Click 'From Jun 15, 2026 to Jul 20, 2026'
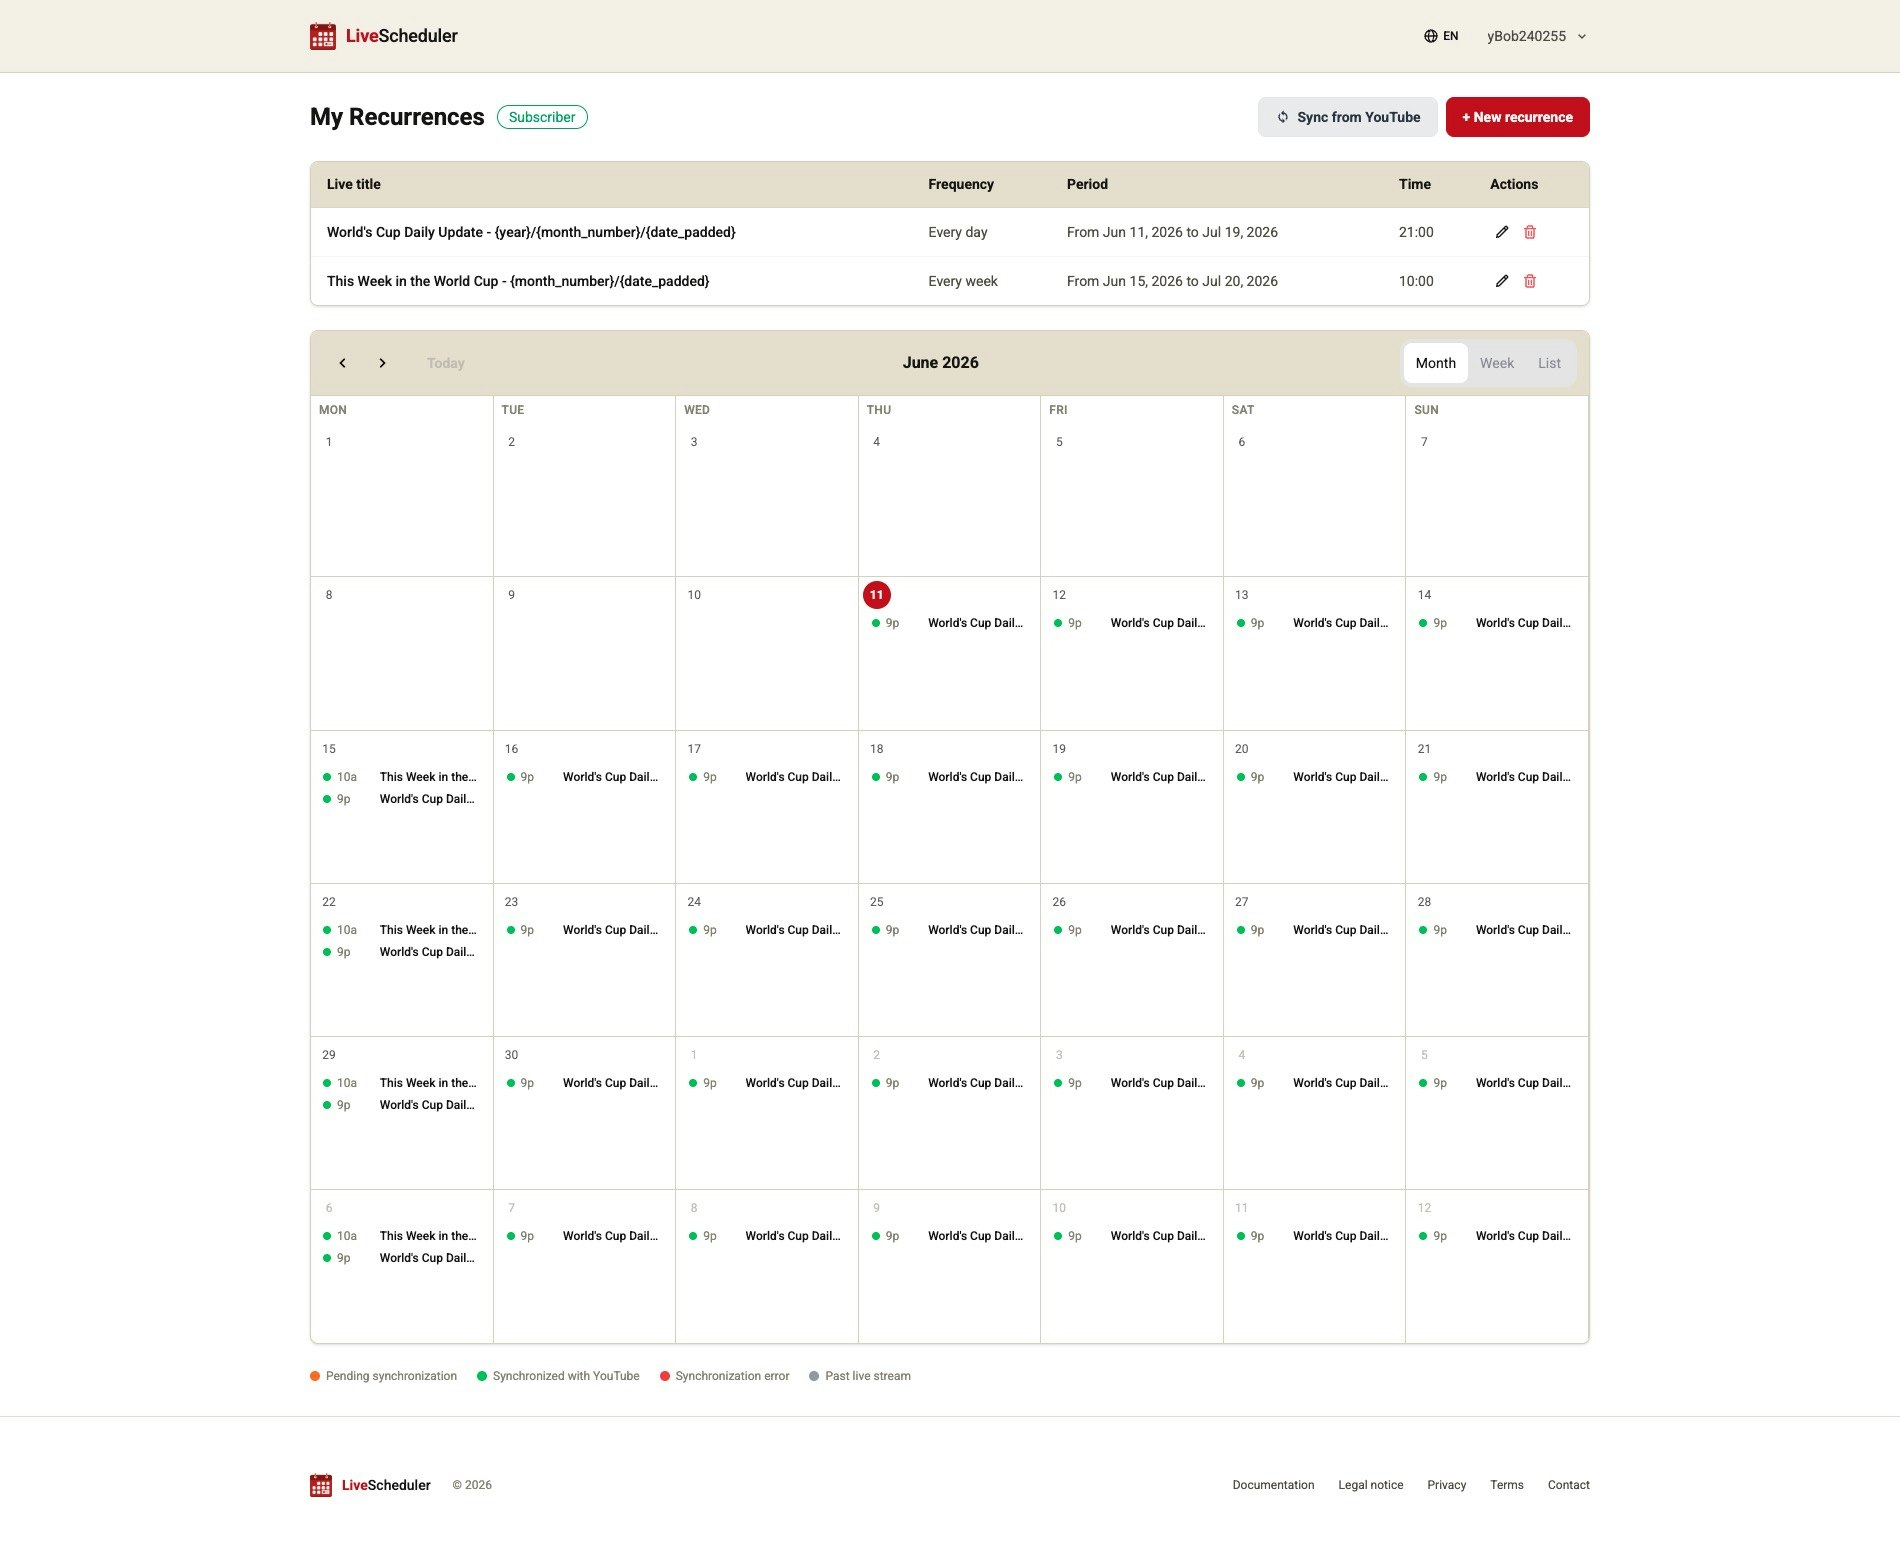 point(1172,281)
